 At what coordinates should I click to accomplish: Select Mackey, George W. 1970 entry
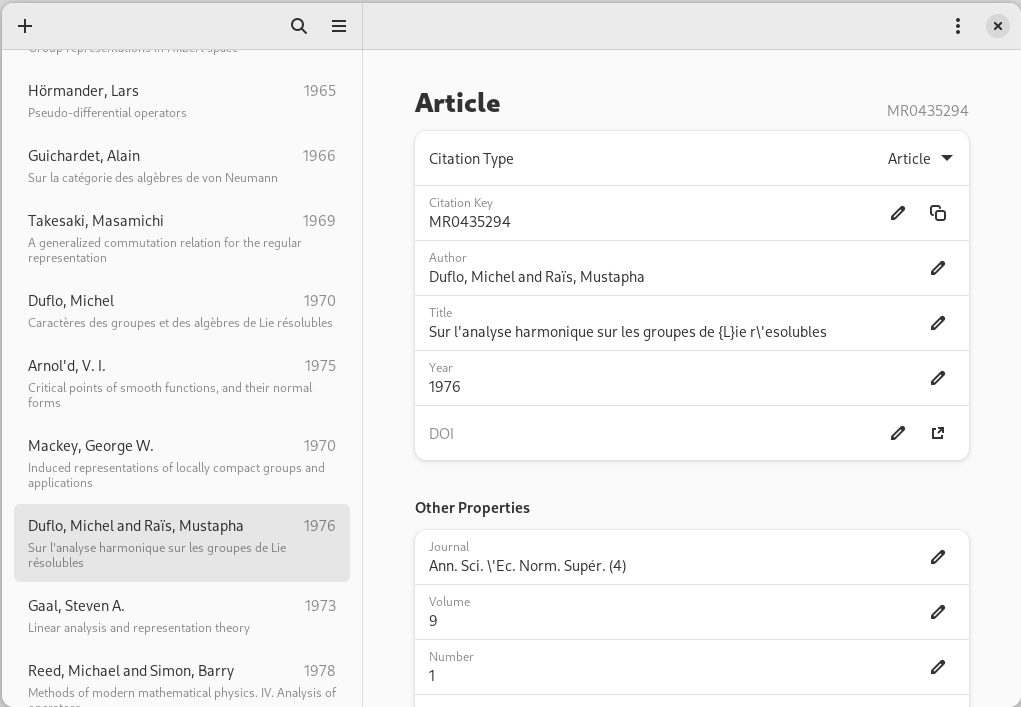182,464
